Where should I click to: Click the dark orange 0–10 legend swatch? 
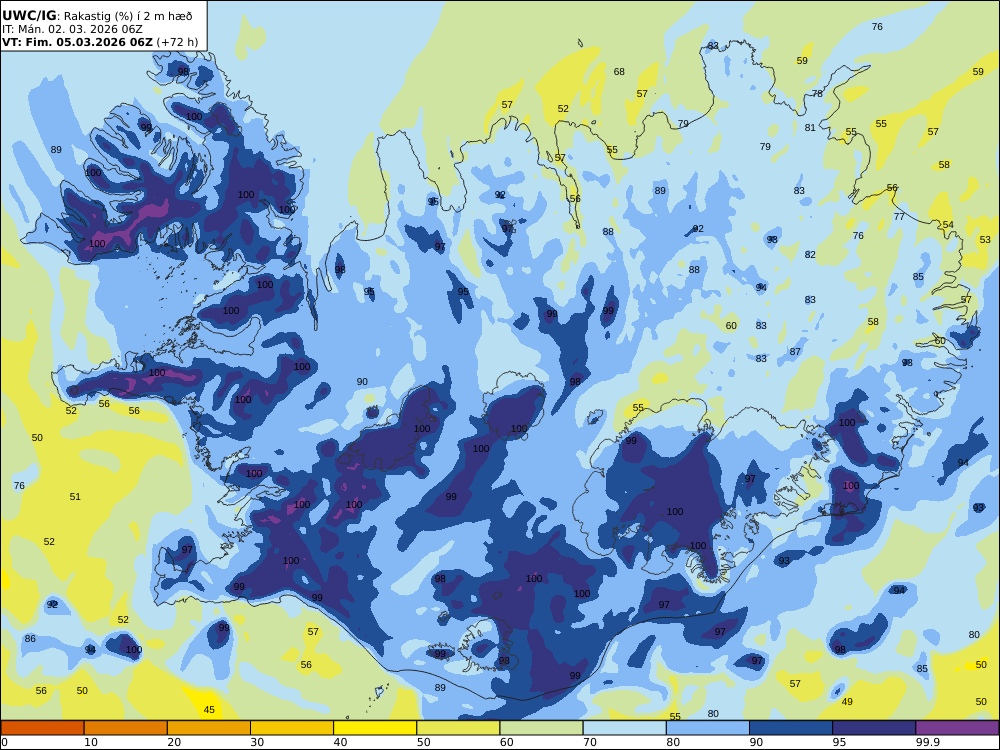(x=42, y=728)
